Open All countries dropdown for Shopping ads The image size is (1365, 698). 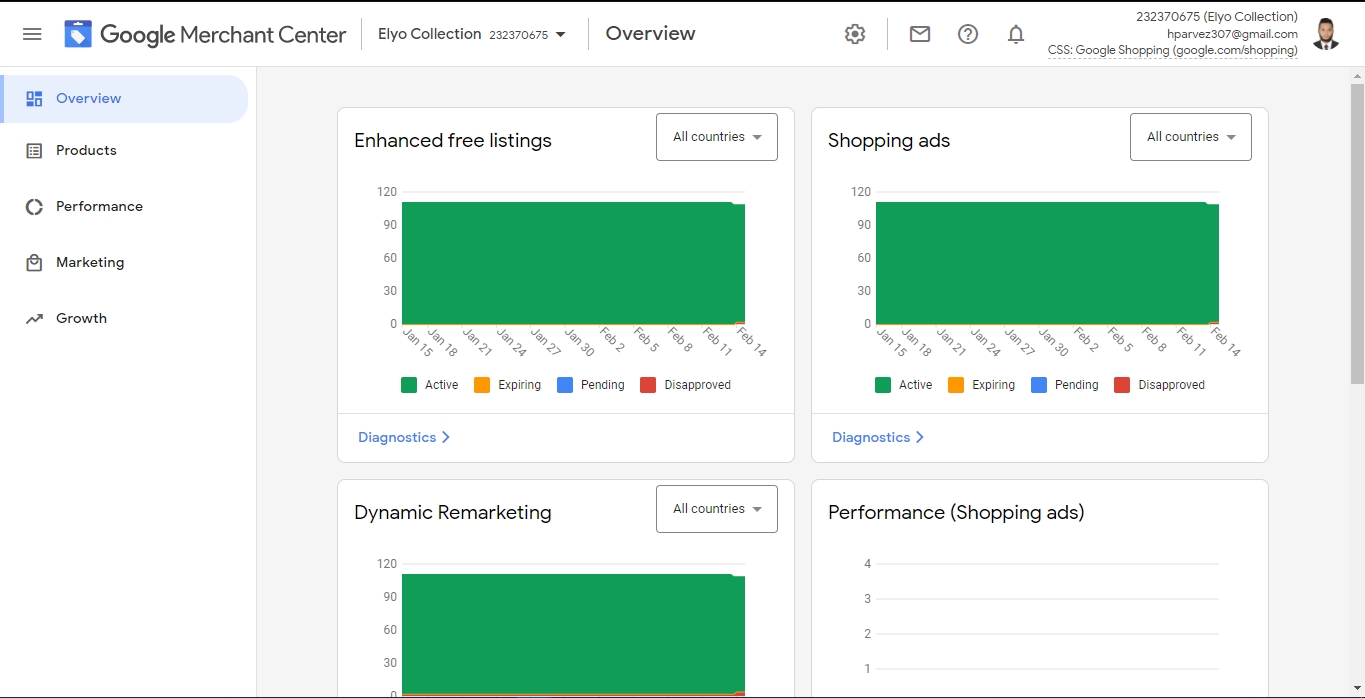1190,137
